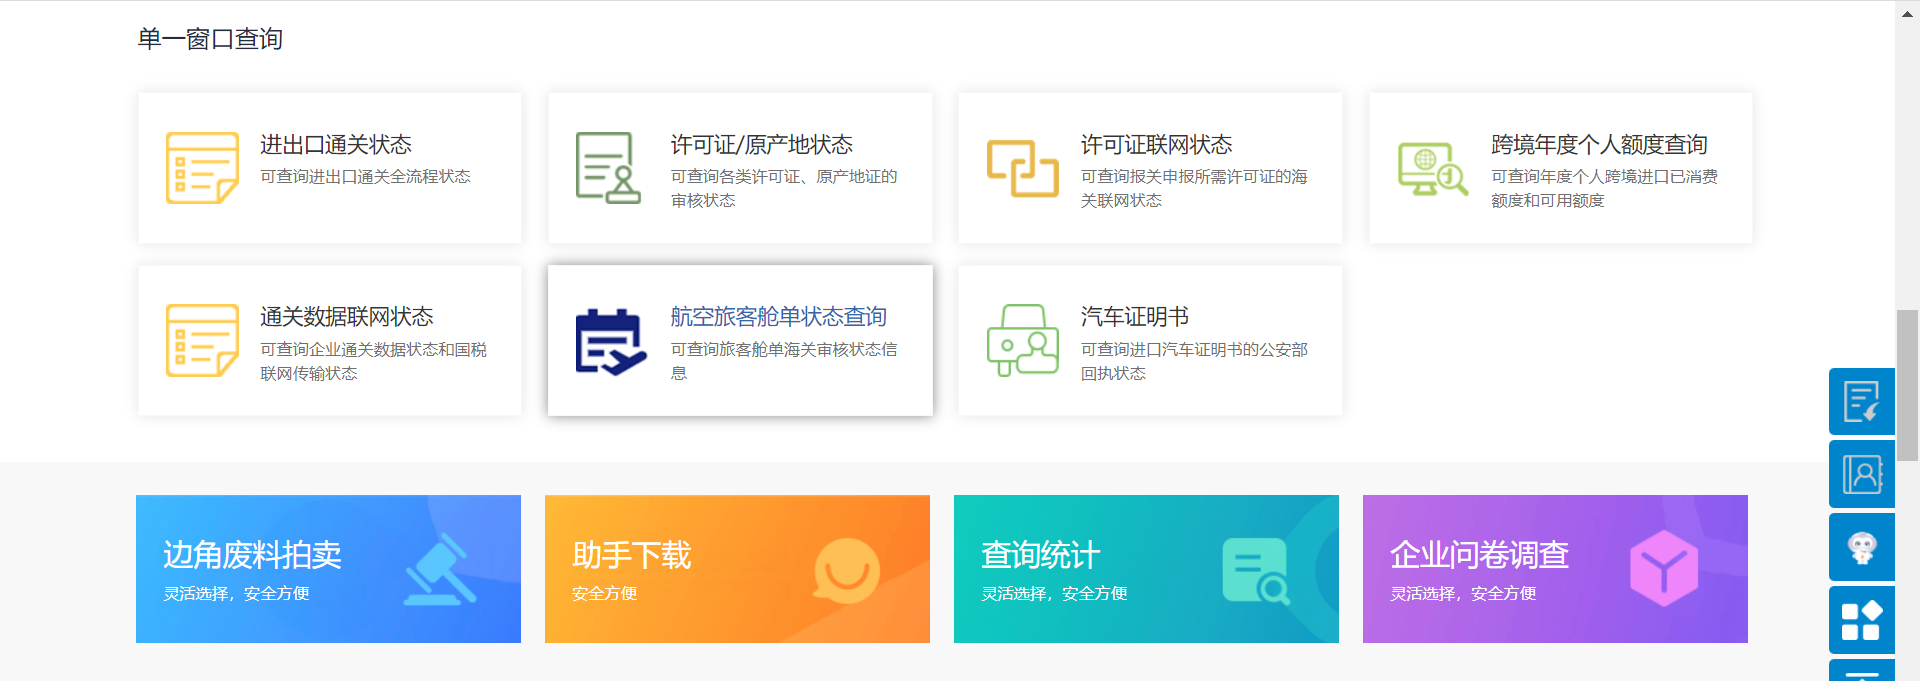Click description text 可查询各类许可证、原产地证的审核状态

coord(784,188)
